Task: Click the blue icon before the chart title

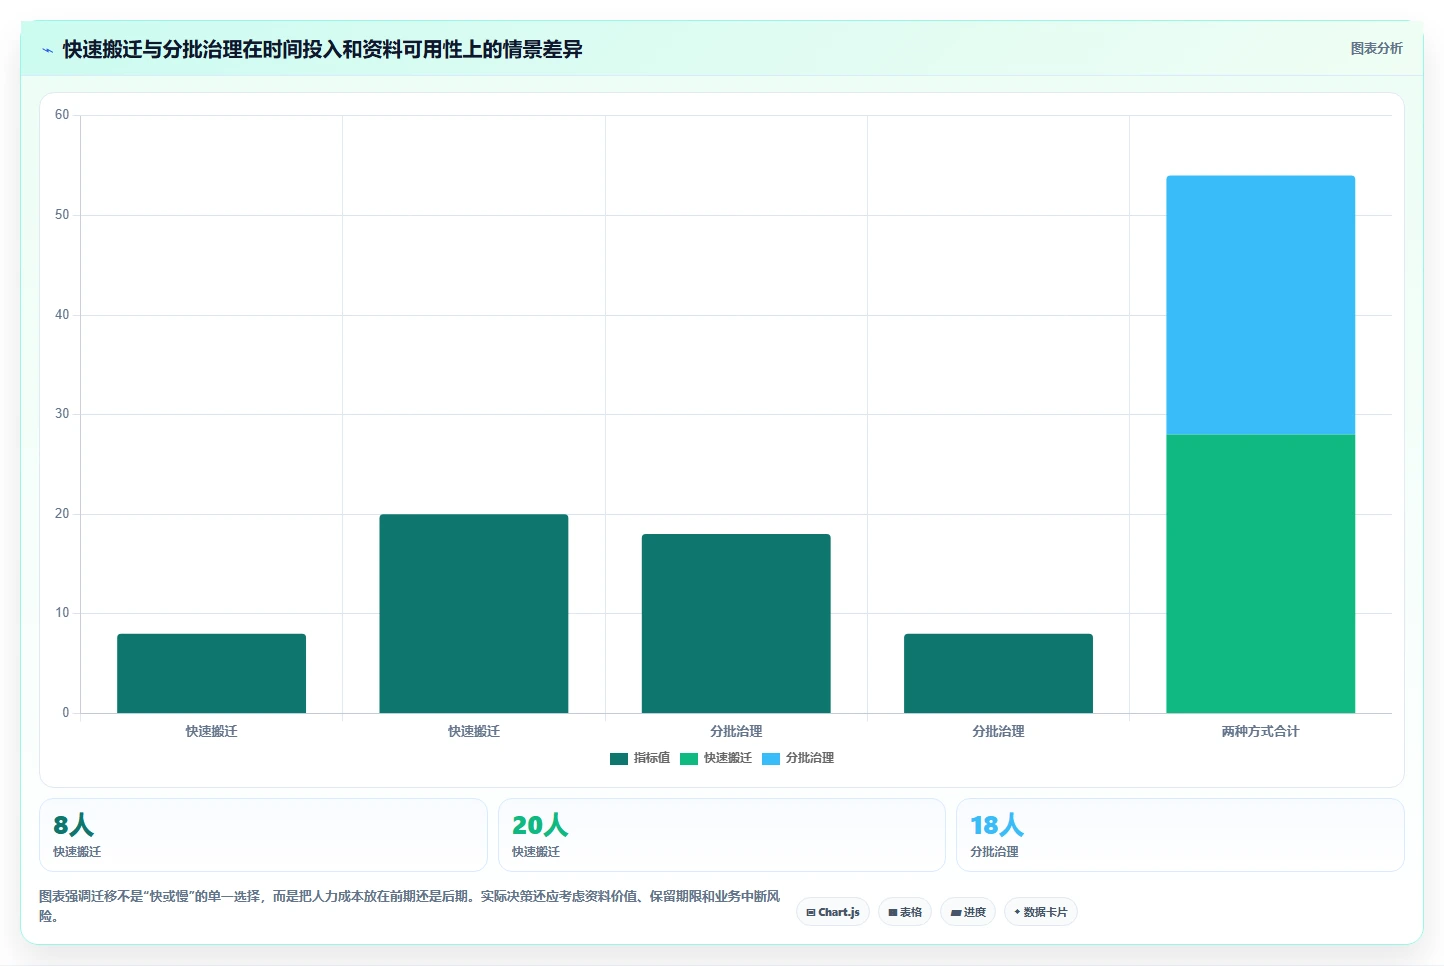Action: click(x=47, y=50)
